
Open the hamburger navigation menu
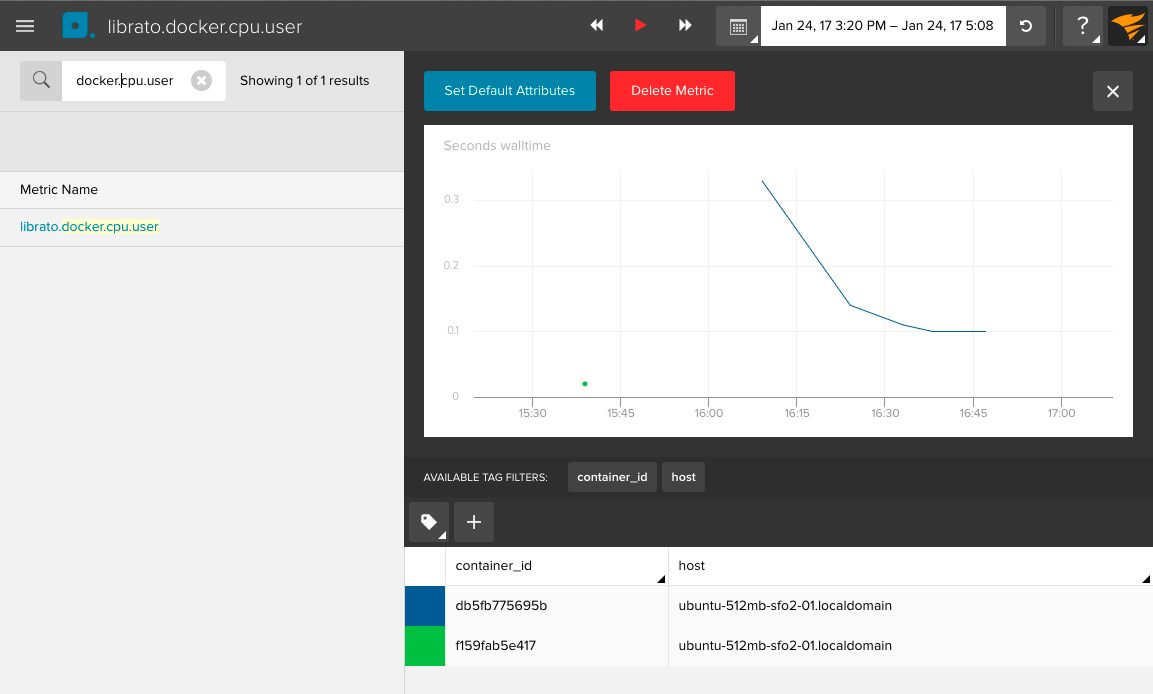25,26
